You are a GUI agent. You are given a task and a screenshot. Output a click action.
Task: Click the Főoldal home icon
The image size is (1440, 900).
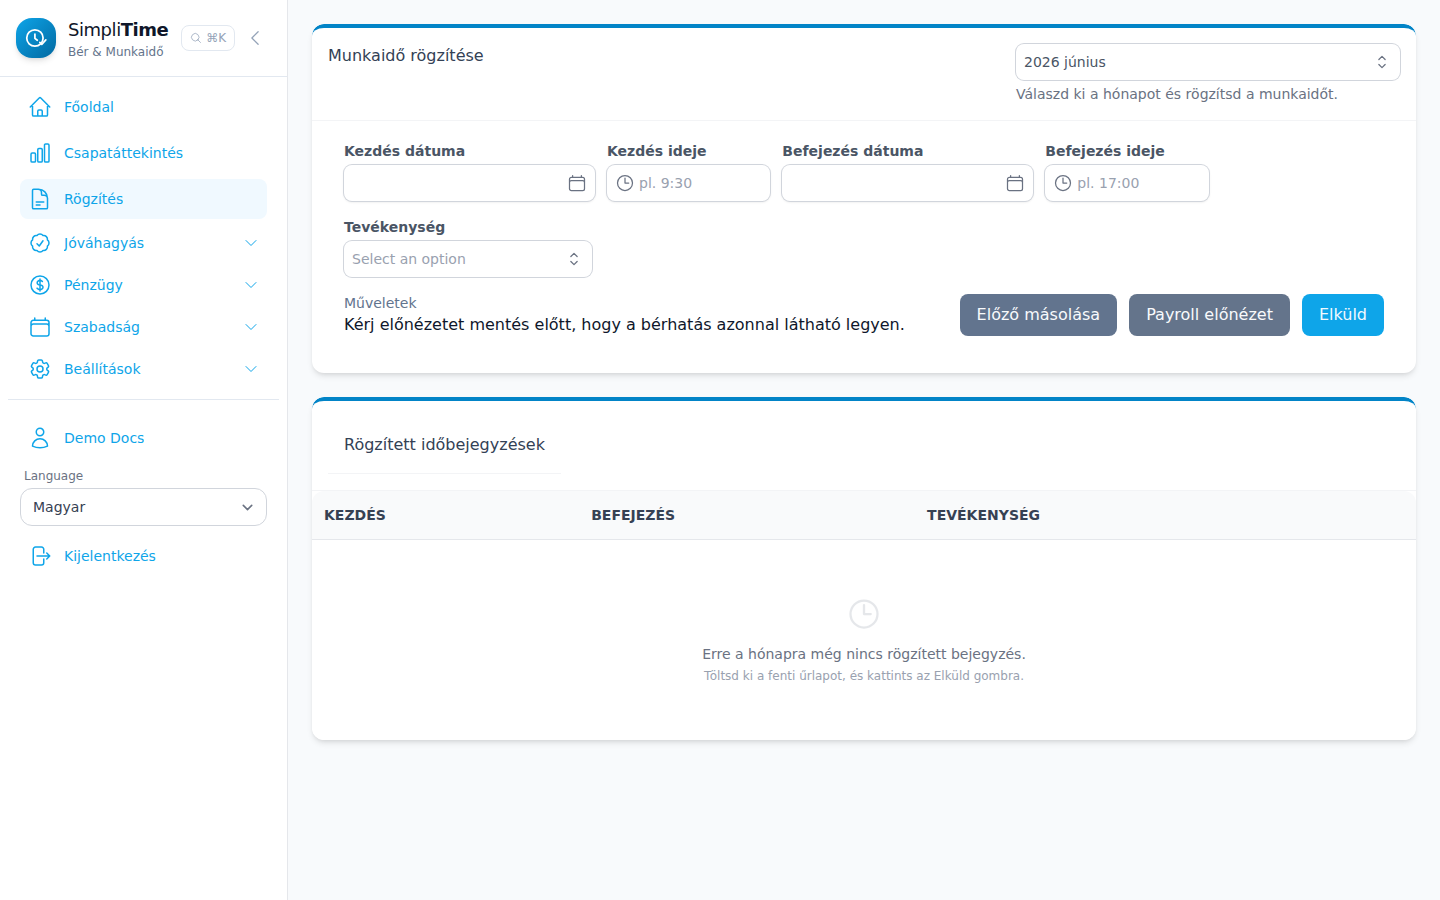coord(40,107)
